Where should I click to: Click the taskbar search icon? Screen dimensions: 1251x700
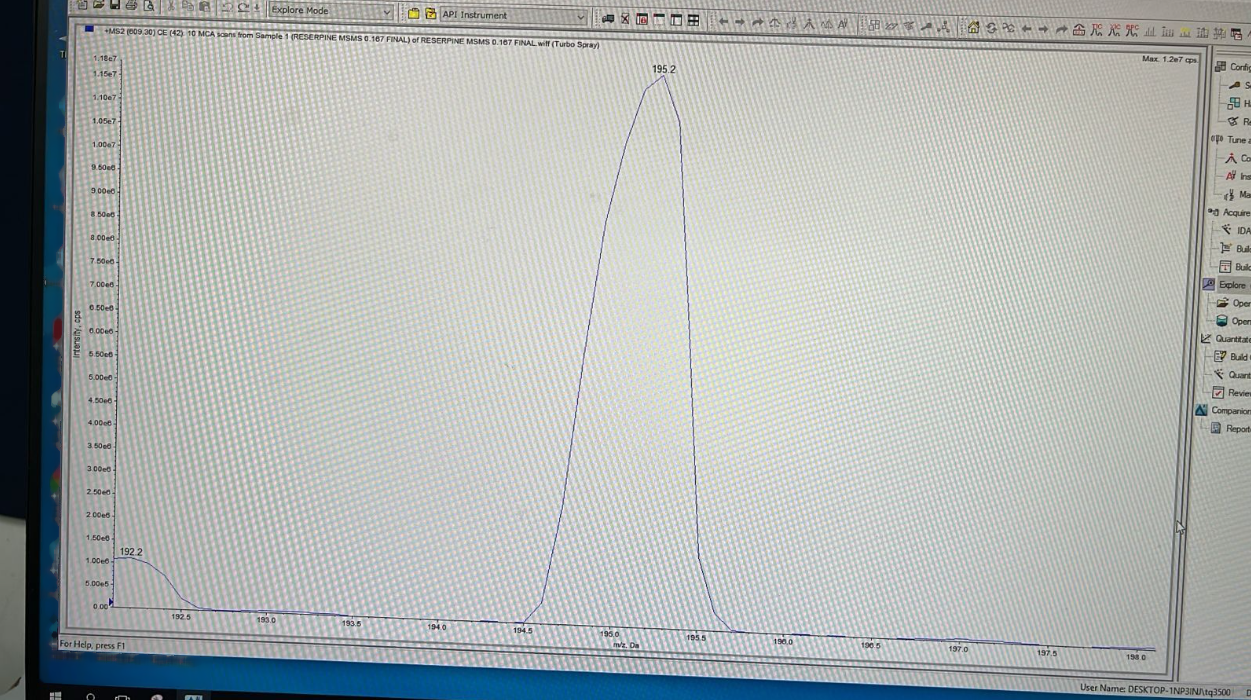pos(91,696)
